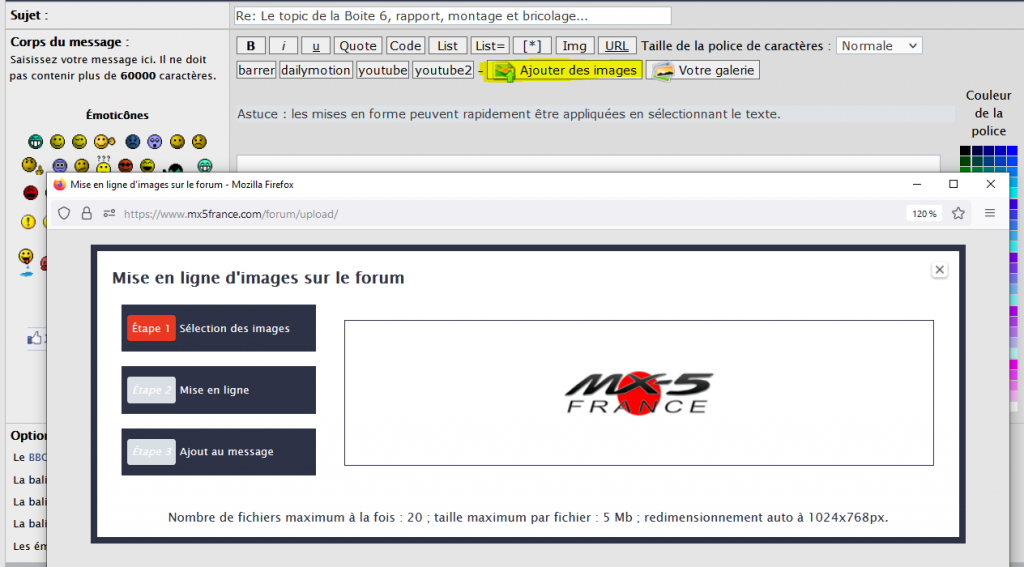Insert a youtube video tag

pos(383,70)
